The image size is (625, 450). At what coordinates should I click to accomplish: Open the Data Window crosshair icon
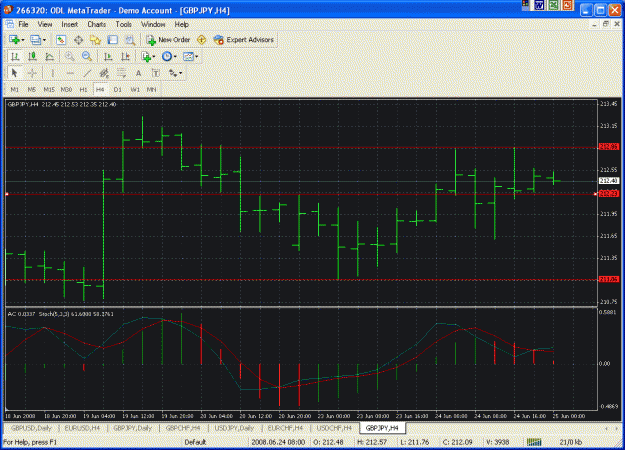[79, 40]
